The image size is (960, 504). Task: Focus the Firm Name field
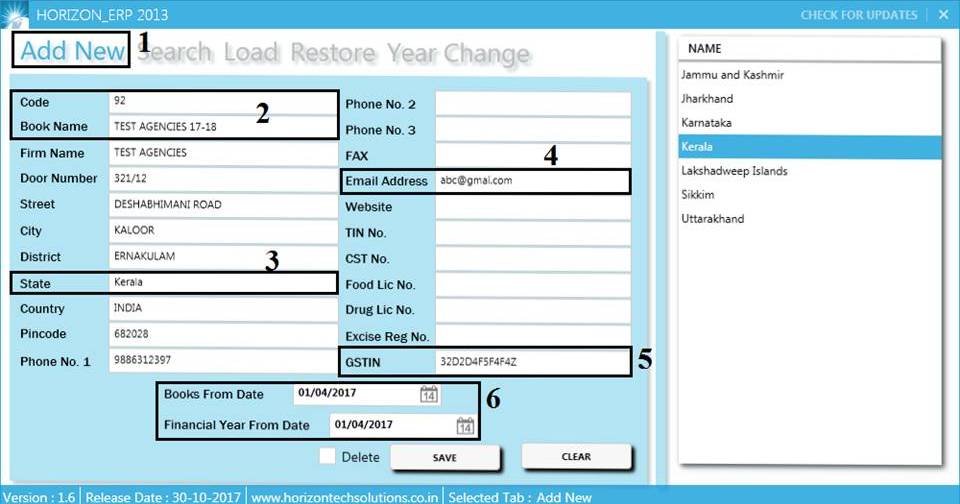coord(223,152)
